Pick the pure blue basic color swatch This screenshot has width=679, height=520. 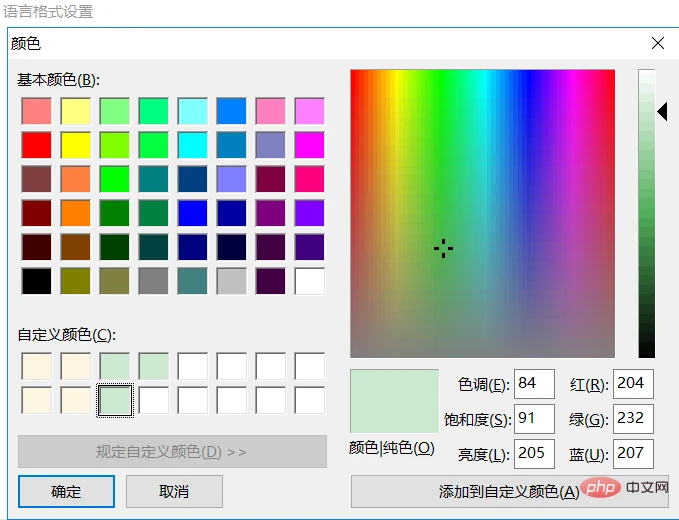click(x=192, y=213)
